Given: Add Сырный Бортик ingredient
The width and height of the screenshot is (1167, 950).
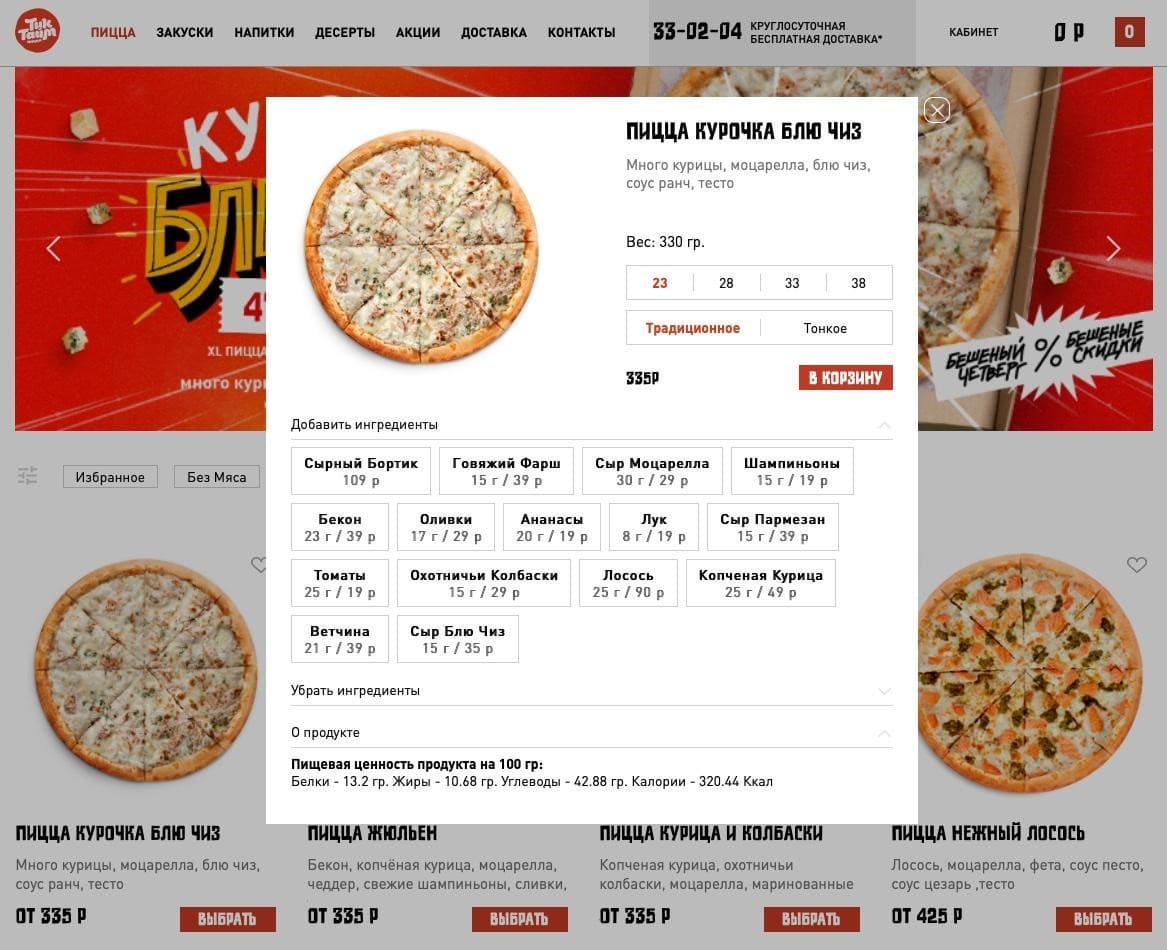Looking at the screenshot, I should (361, 471).
